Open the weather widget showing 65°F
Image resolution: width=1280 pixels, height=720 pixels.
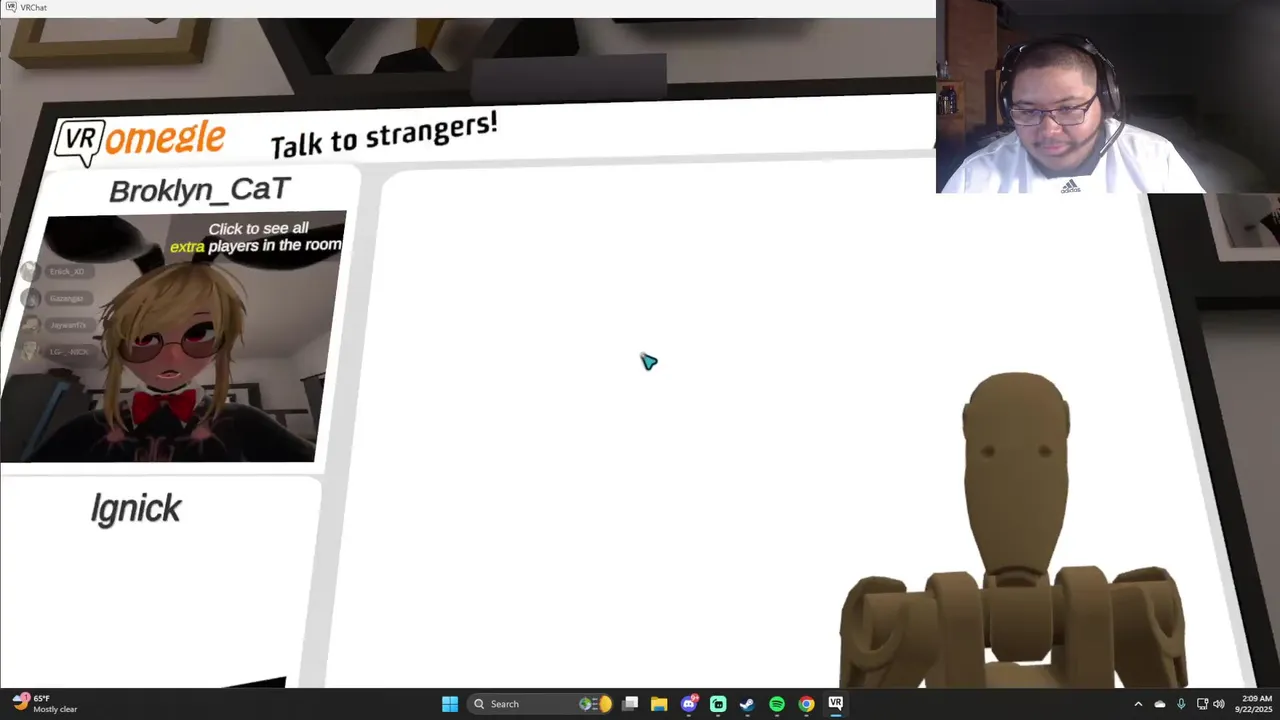pos(45,704)
